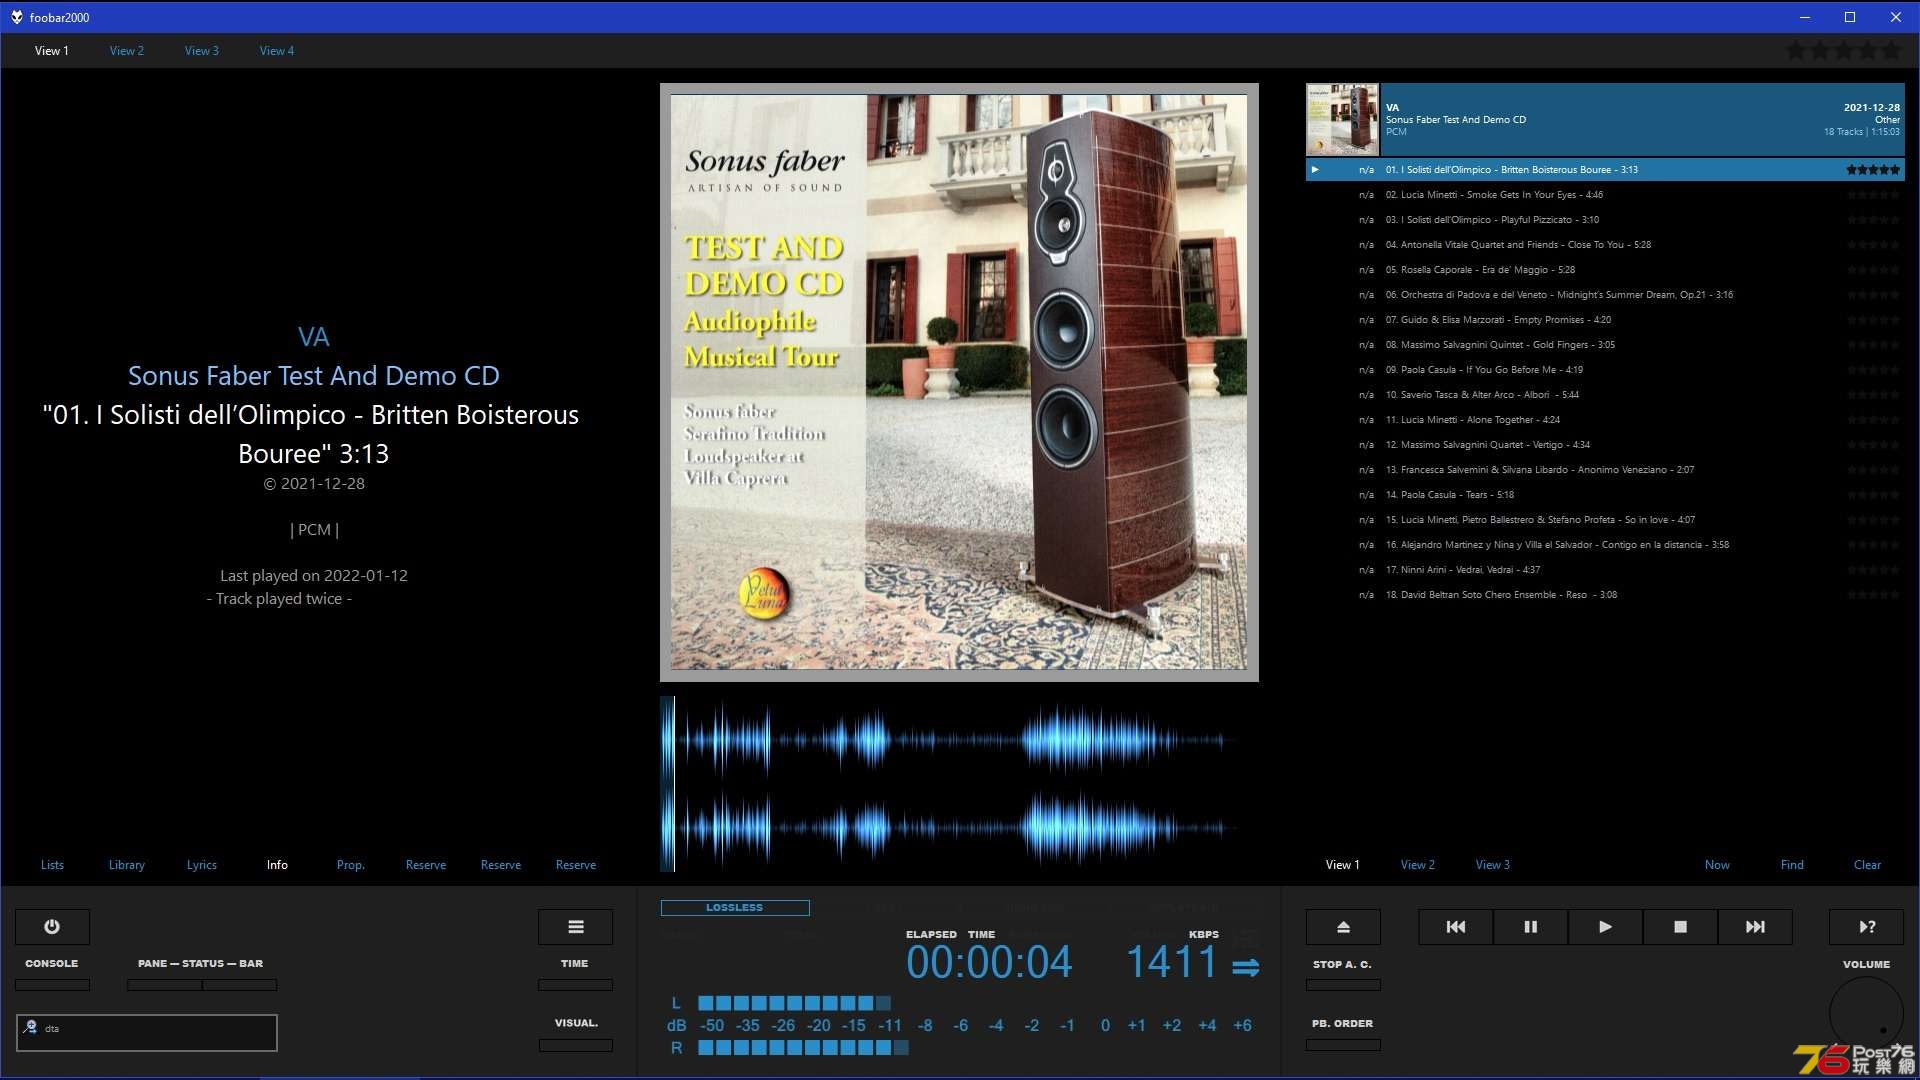Click the Clear link below the playlist
This screenshot has height=1080, width=1920.
[x=1867, y=865]
